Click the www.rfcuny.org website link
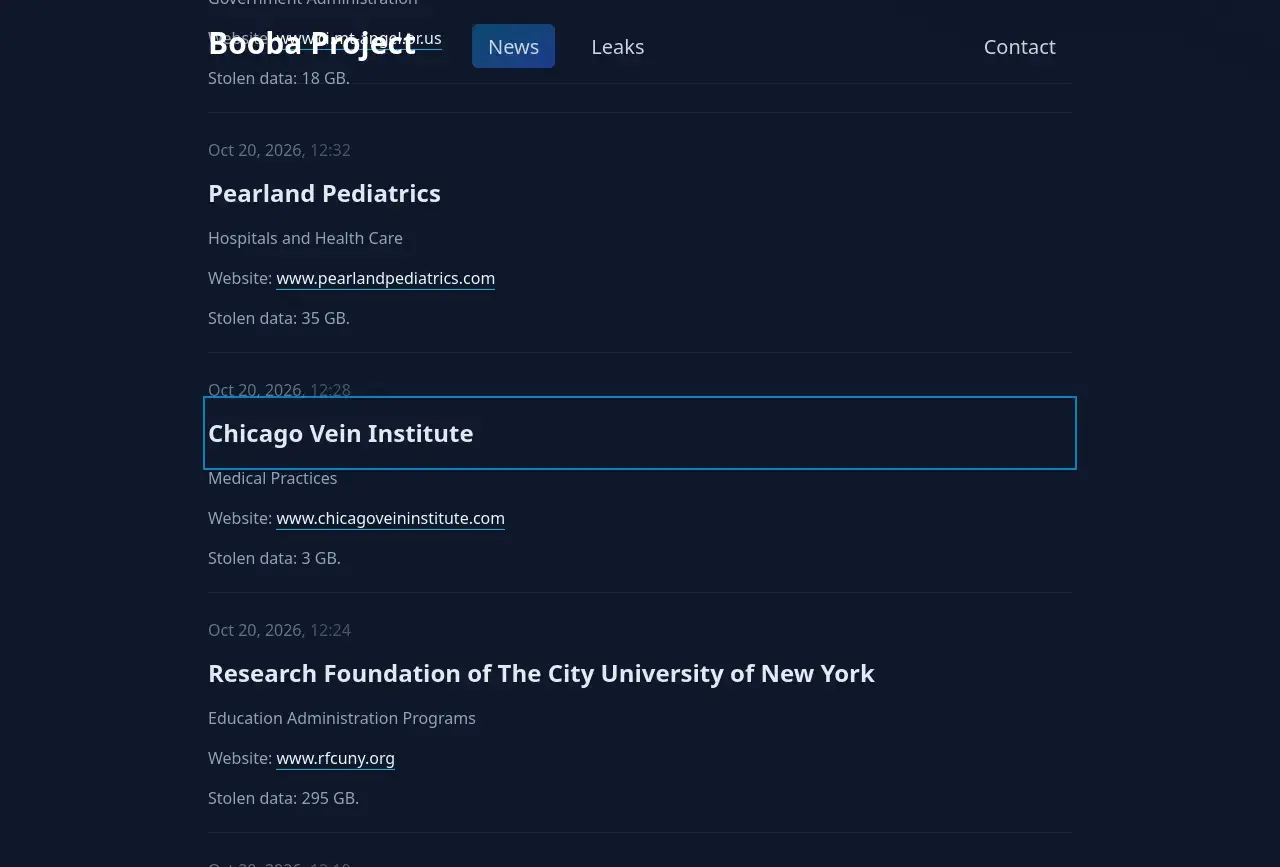The image size is (1280, 867). click(x=336, y=758)
